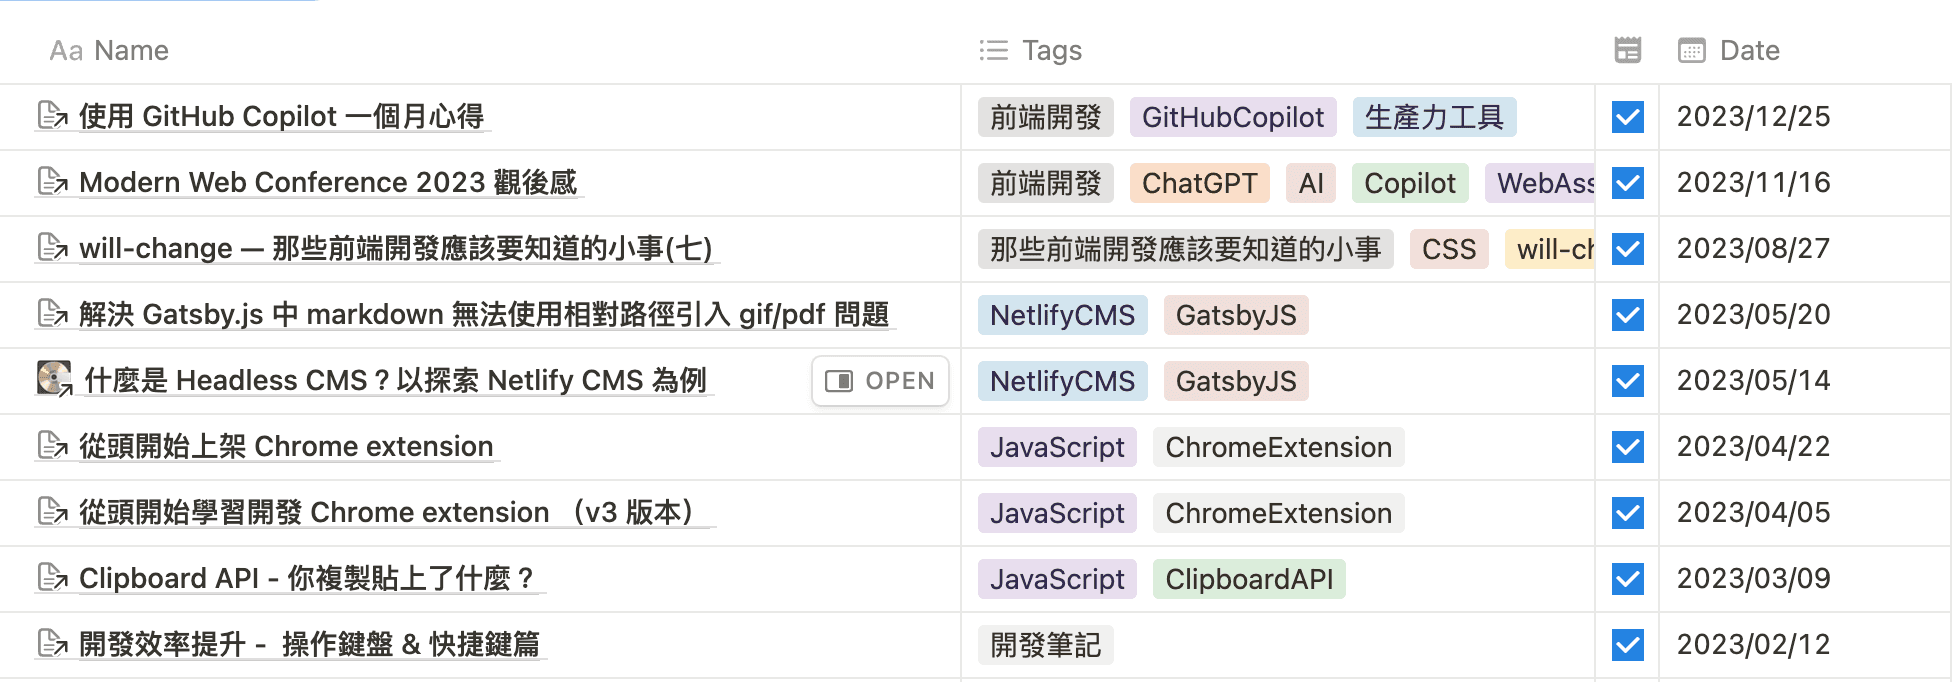The width and height of the screenshot is (1952, 682).
Task: Click page icon of Clipboard API row
Action: tap(52, 578)
